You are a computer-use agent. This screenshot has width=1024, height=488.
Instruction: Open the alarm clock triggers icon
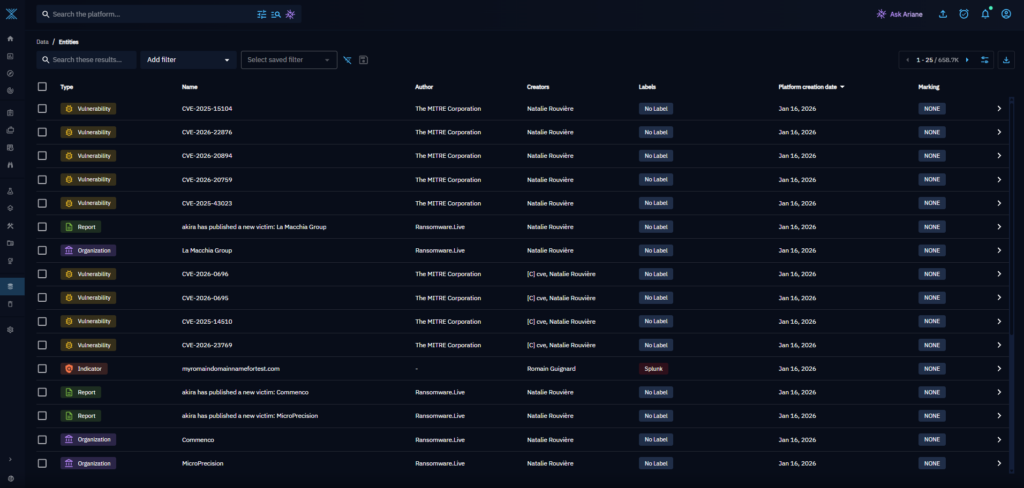coord(964,14)
